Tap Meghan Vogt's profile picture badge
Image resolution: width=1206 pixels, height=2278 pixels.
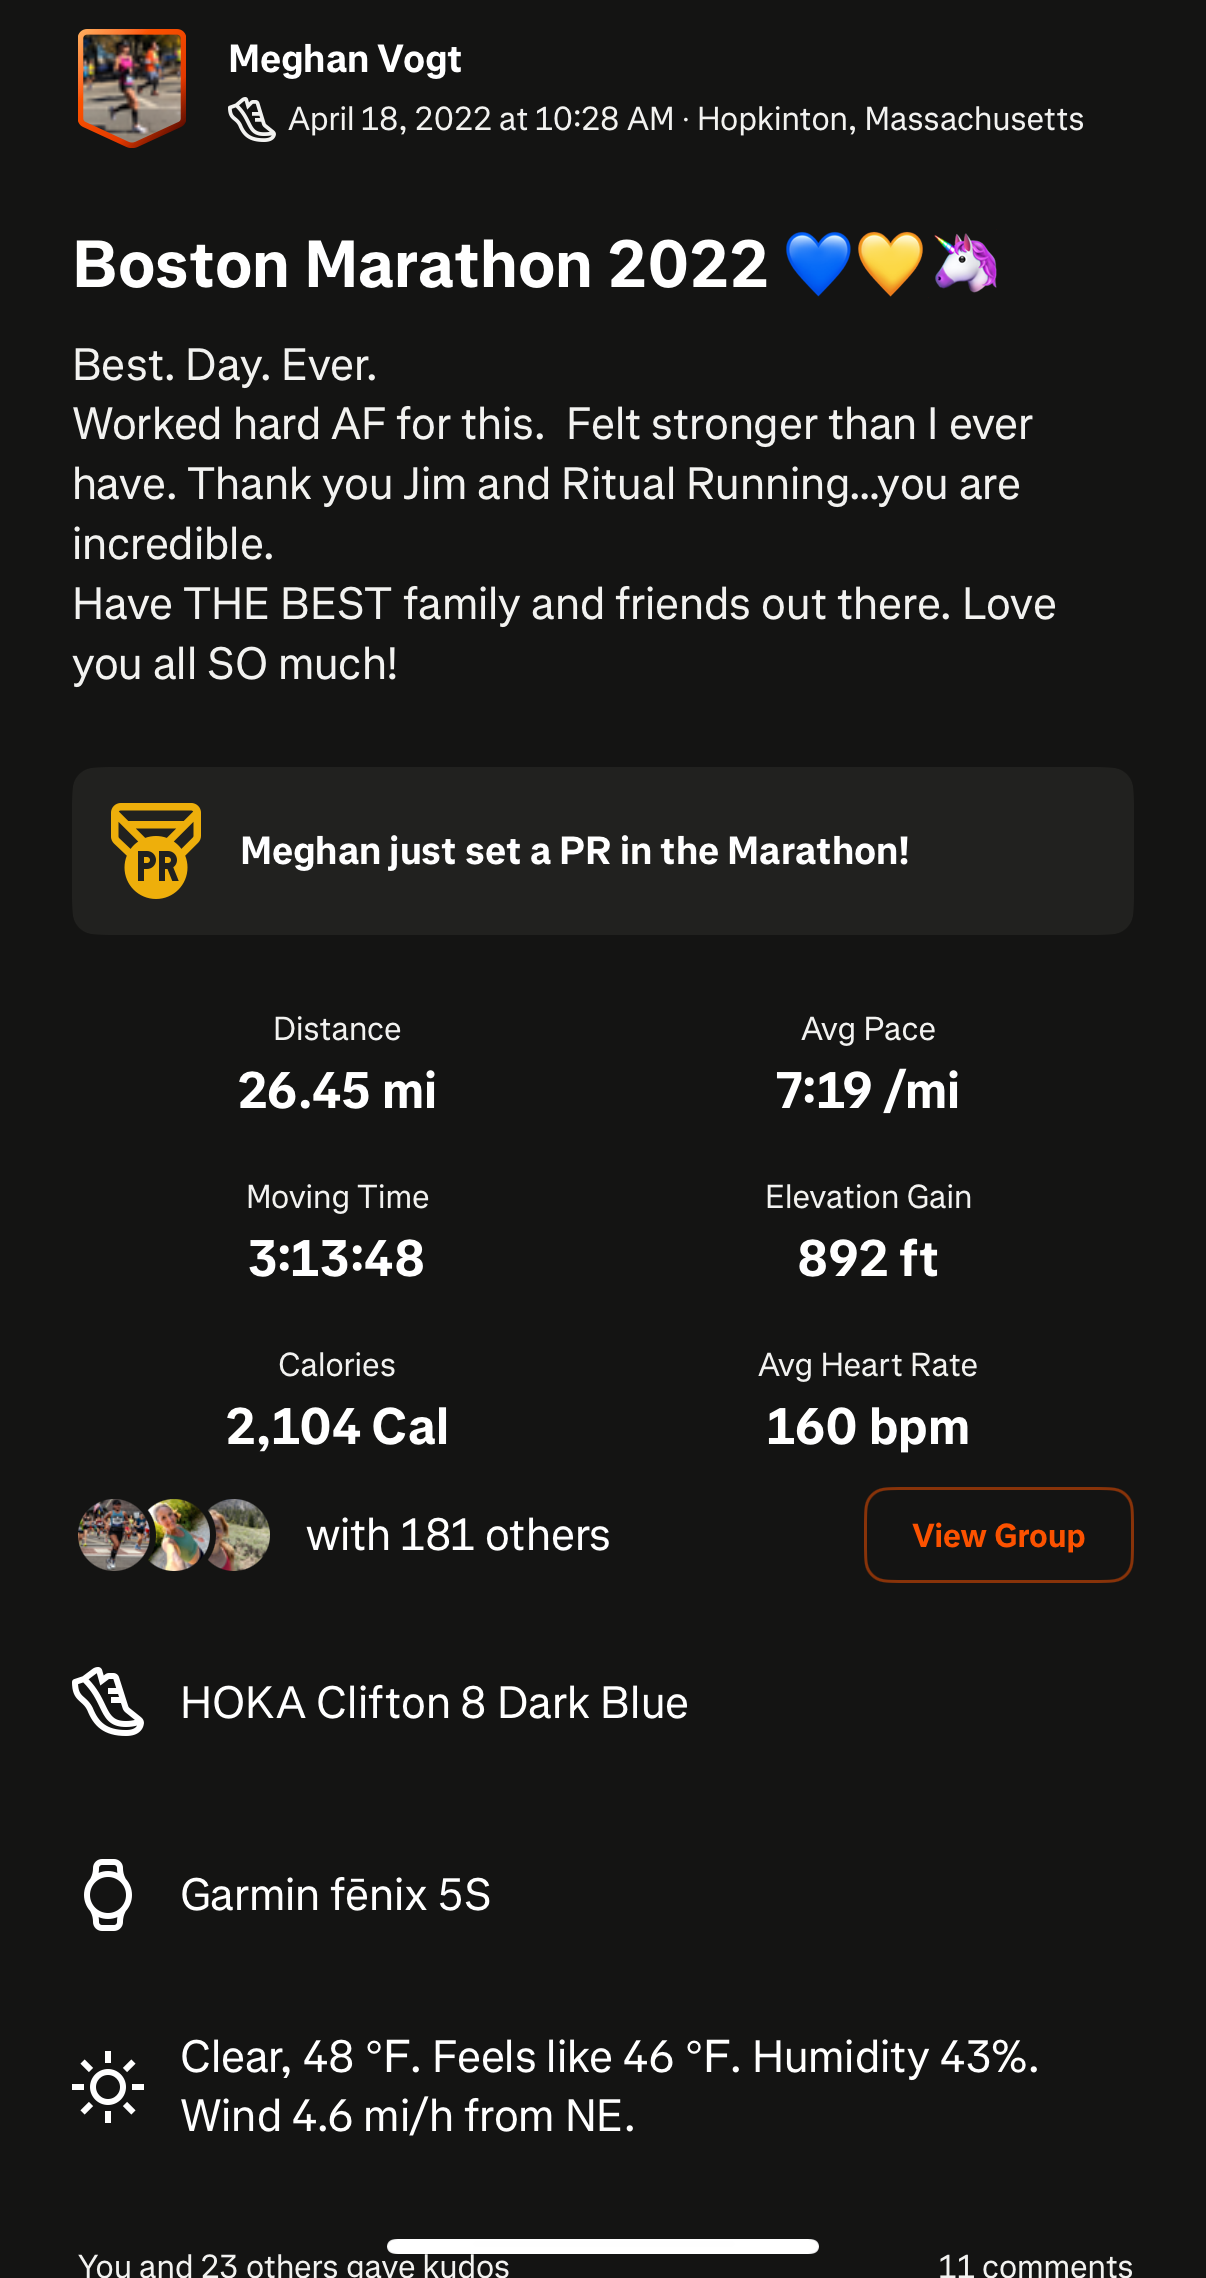point(132,88)
